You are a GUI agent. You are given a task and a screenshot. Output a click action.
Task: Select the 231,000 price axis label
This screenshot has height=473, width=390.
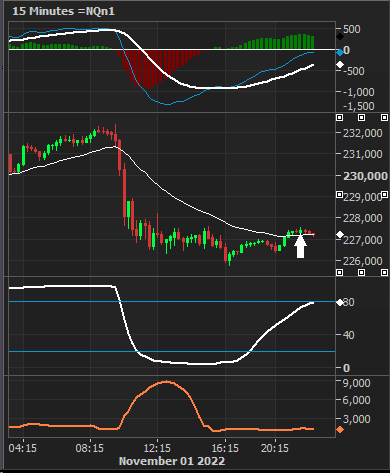pos(363,154)
